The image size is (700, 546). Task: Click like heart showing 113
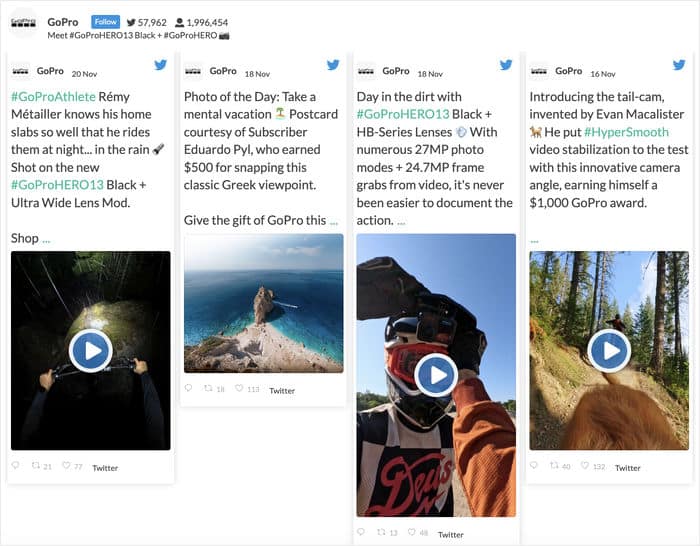point(239,388)
